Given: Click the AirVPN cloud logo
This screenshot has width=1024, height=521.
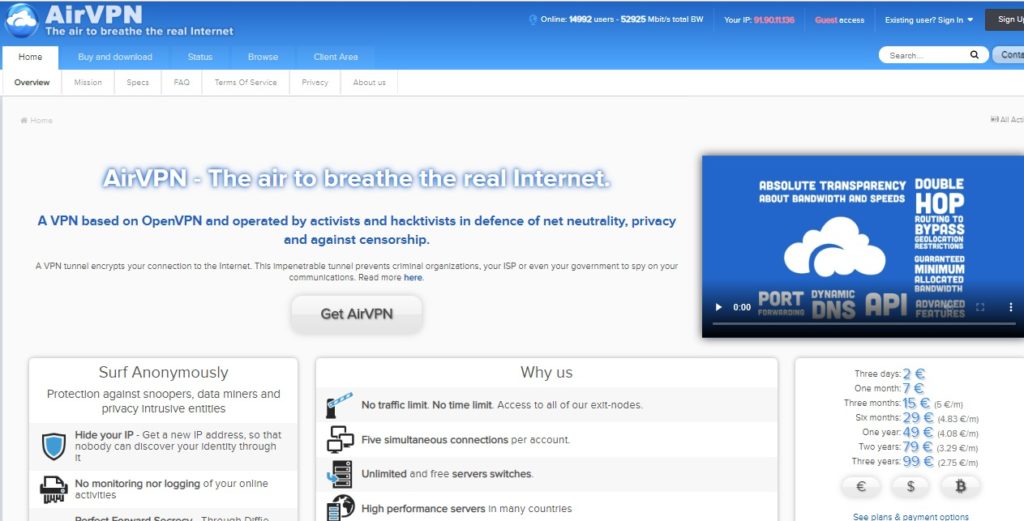Looking at the screenshot, I should 22,20.
